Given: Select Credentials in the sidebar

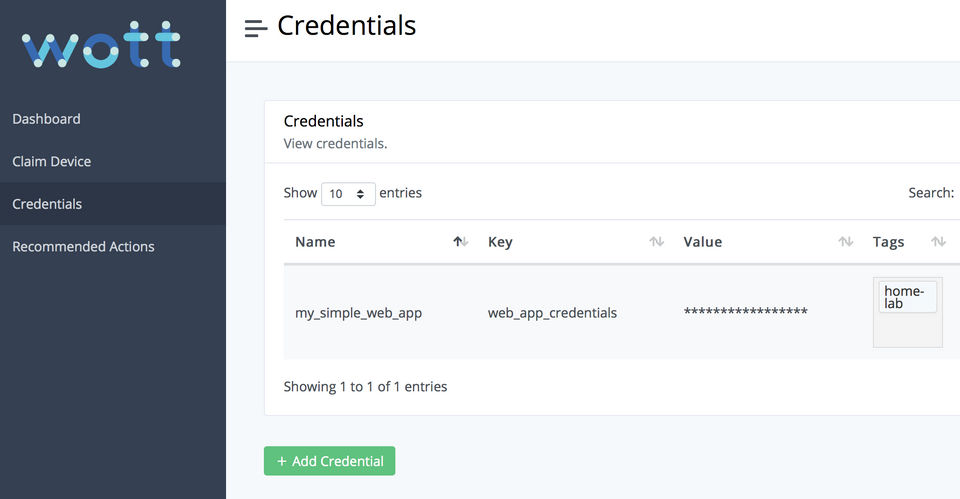Looking at the screenshot, I should [x=47, y=204].
